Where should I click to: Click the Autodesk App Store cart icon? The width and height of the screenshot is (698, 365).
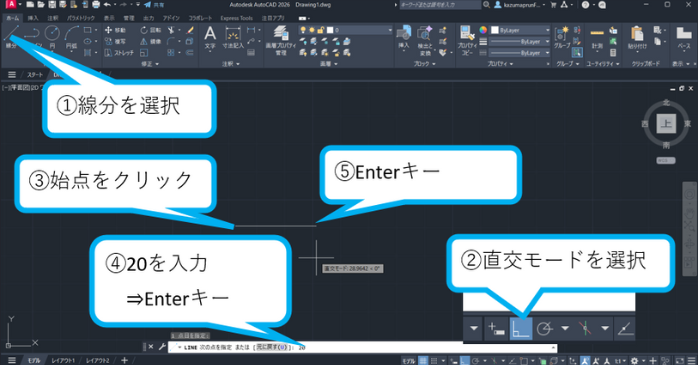[x=553, y=4]
